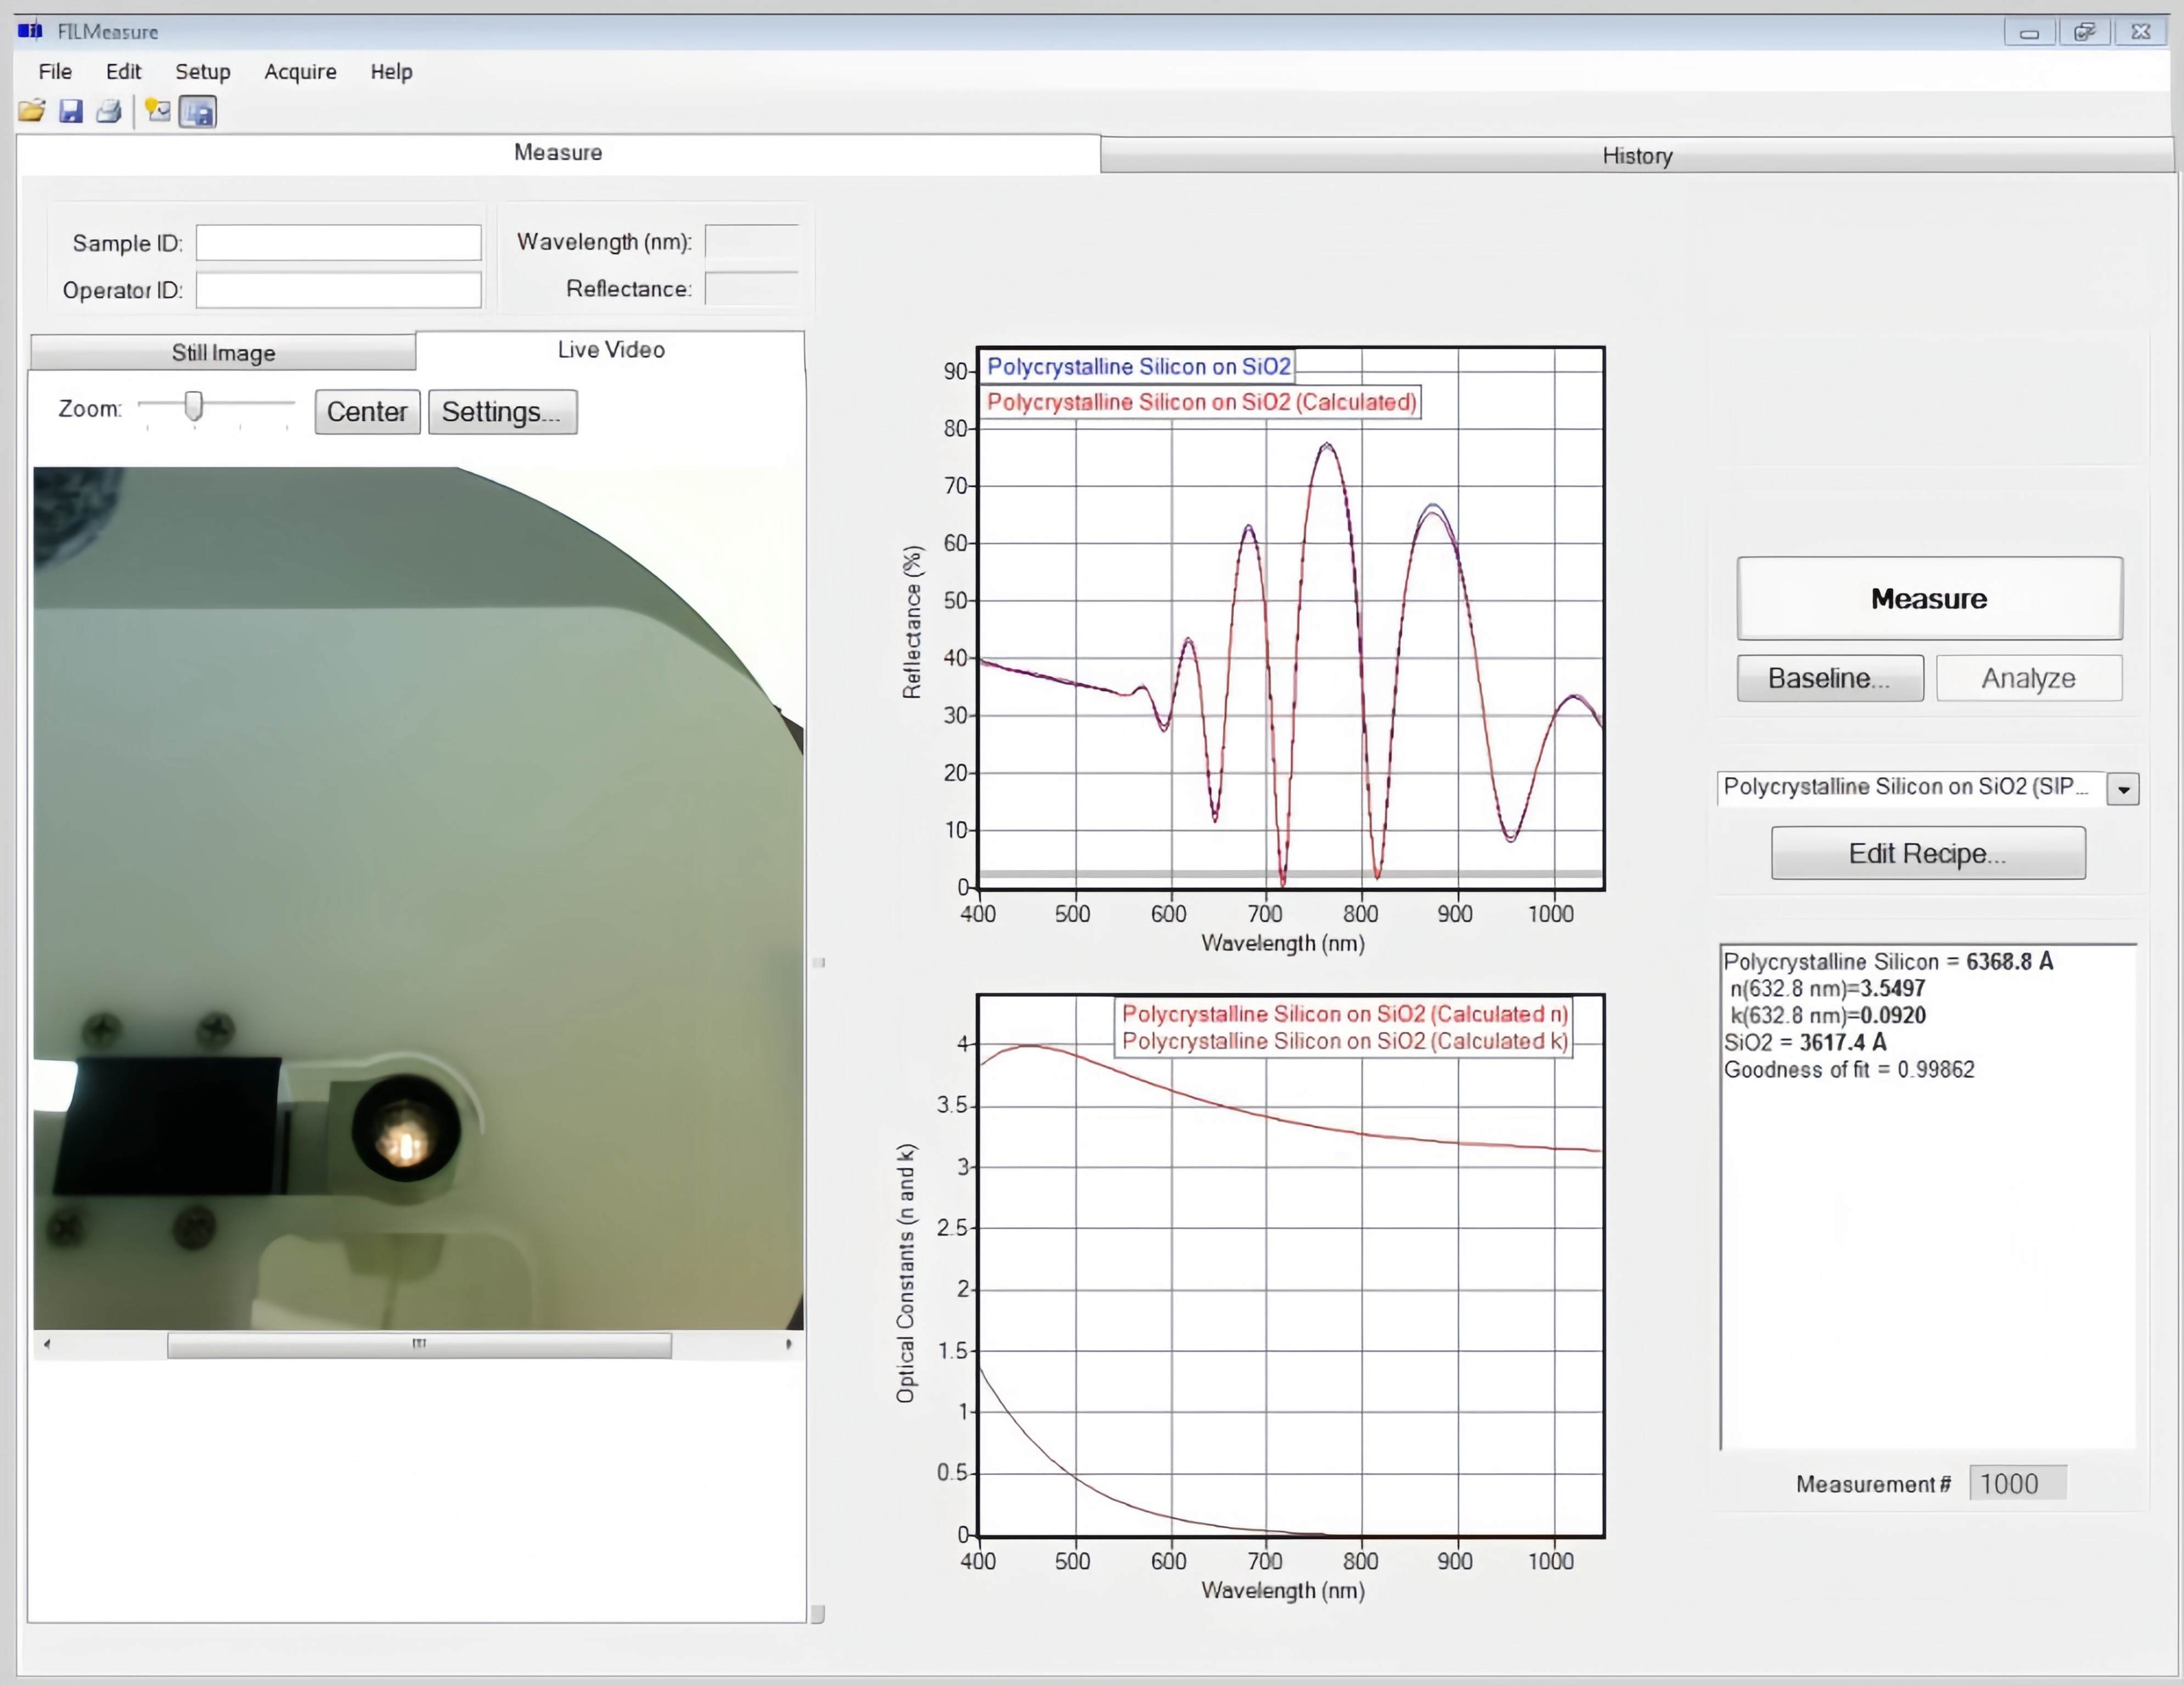Image resolution: width=2184 pixels, height=1686 pixels.
Task: Open the Setup menu
Action: pos(203,71)
